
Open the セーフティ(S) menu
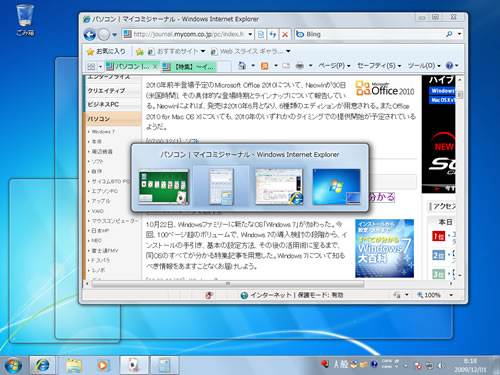coord(379,66)
